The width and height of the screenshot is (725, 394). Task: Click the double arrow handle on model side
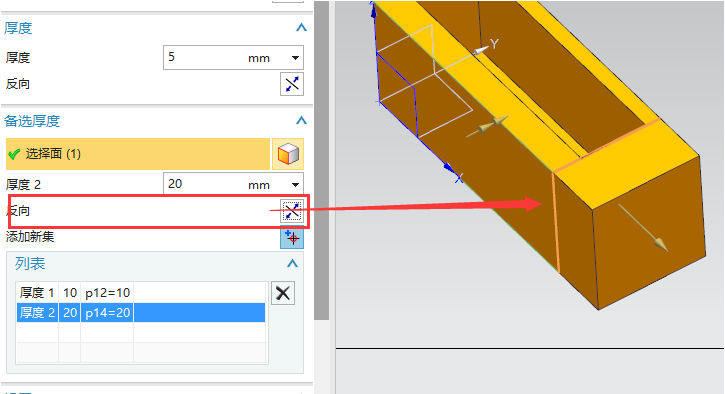pyautogui.click(x=487, y=126)
